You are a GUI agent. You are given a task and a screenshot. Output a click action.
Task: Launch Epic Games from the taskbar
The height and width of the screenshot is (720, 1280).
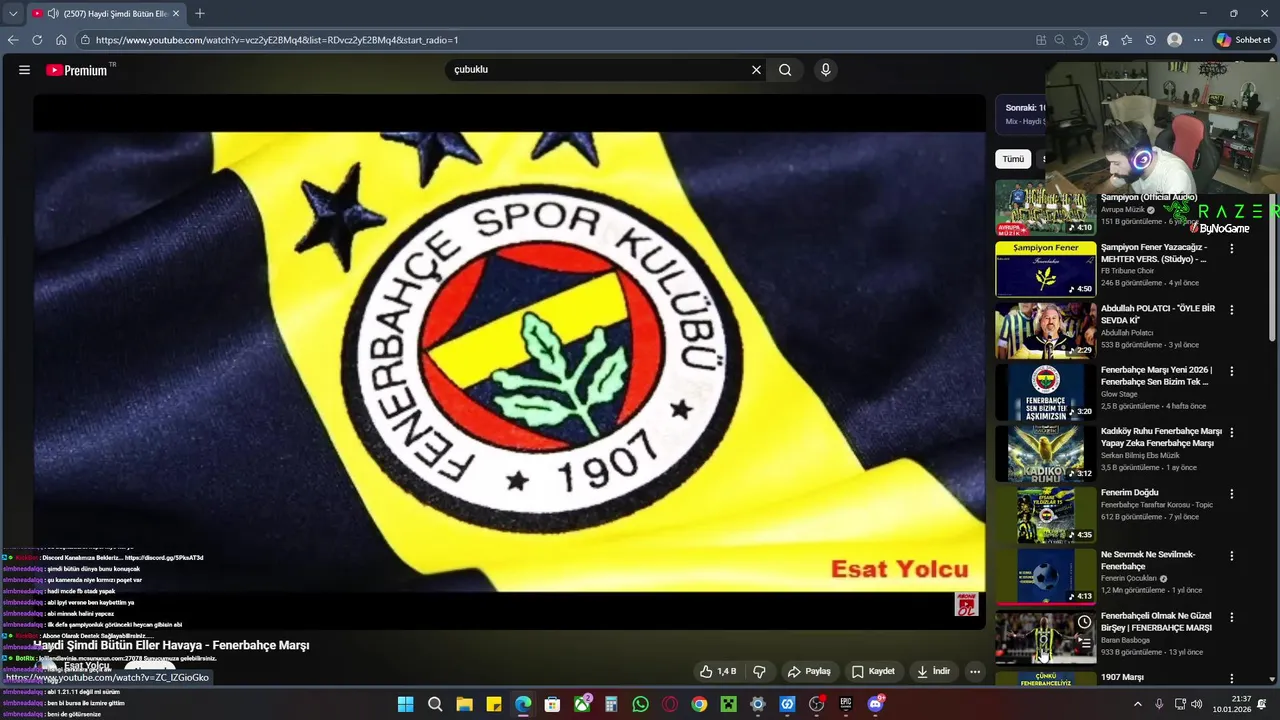[846, 704]
